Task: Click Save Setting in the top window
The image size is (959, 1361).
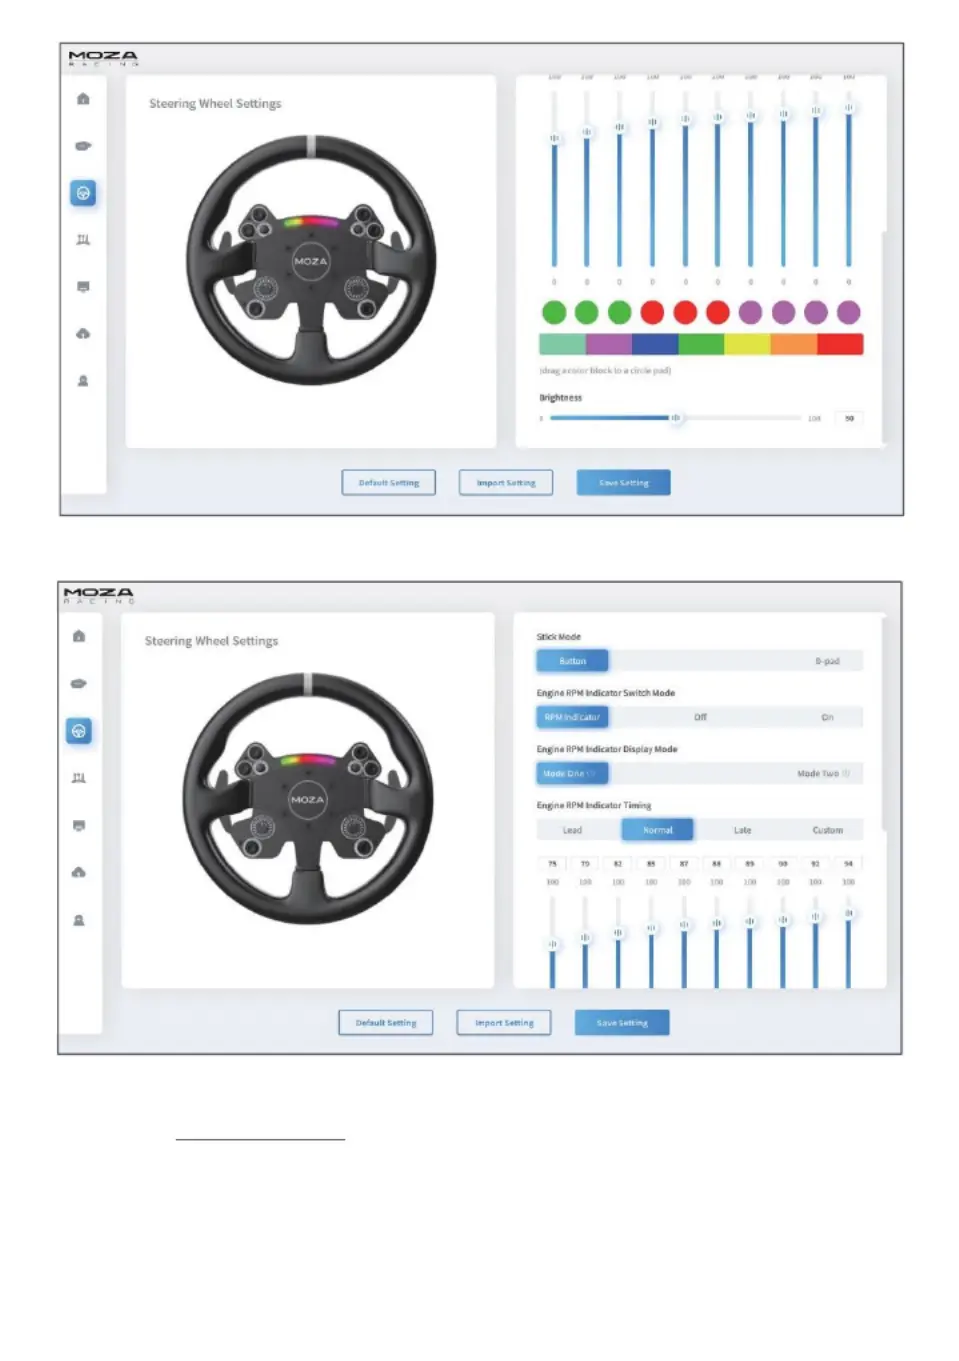Action: tap(623, 483)
